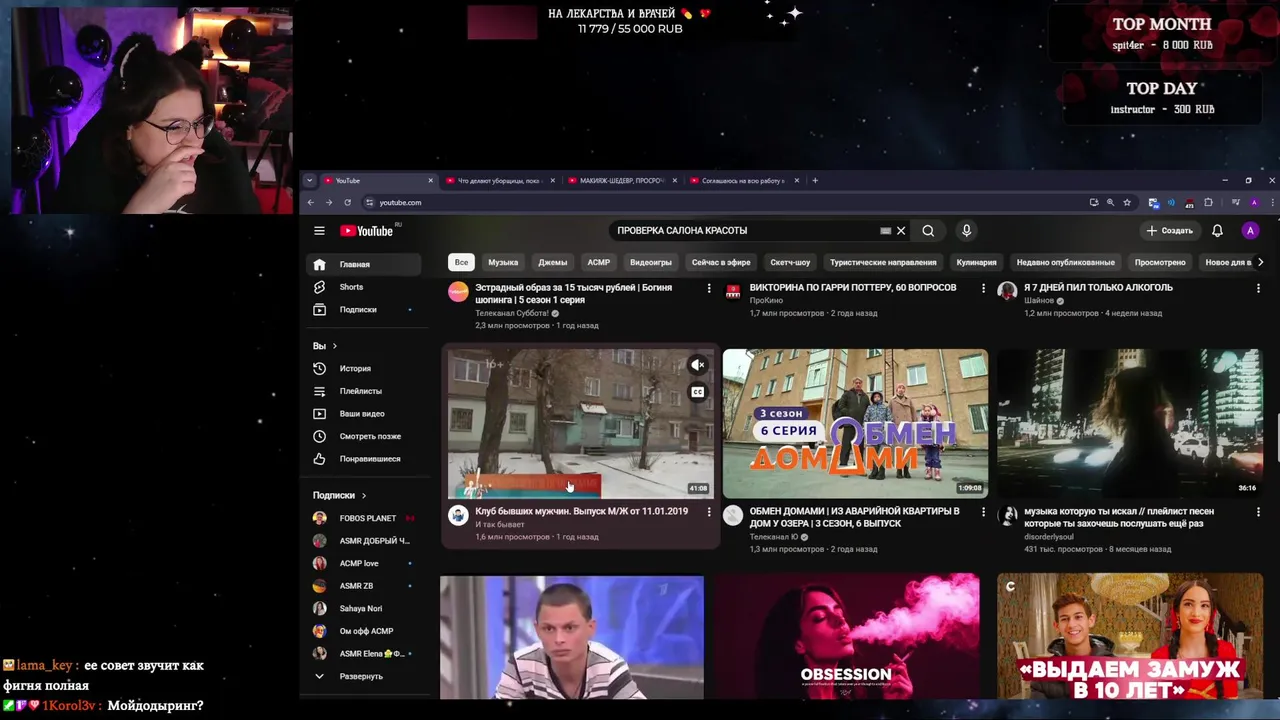The width and height of the screenshot is (1280, 720).
Task: Bookmark the page with the star icon
Action: click(x=1127, y=203)
